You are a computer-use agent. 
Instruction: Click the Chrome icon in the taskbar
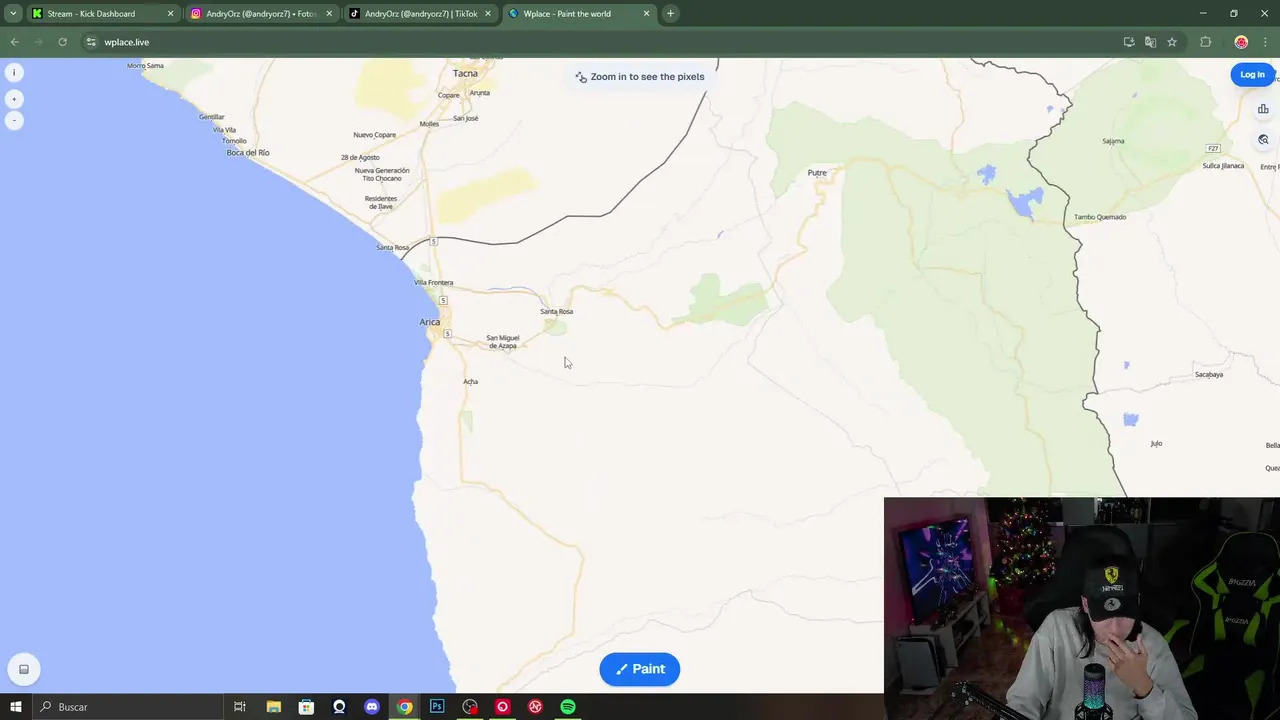tap(404, 707)
